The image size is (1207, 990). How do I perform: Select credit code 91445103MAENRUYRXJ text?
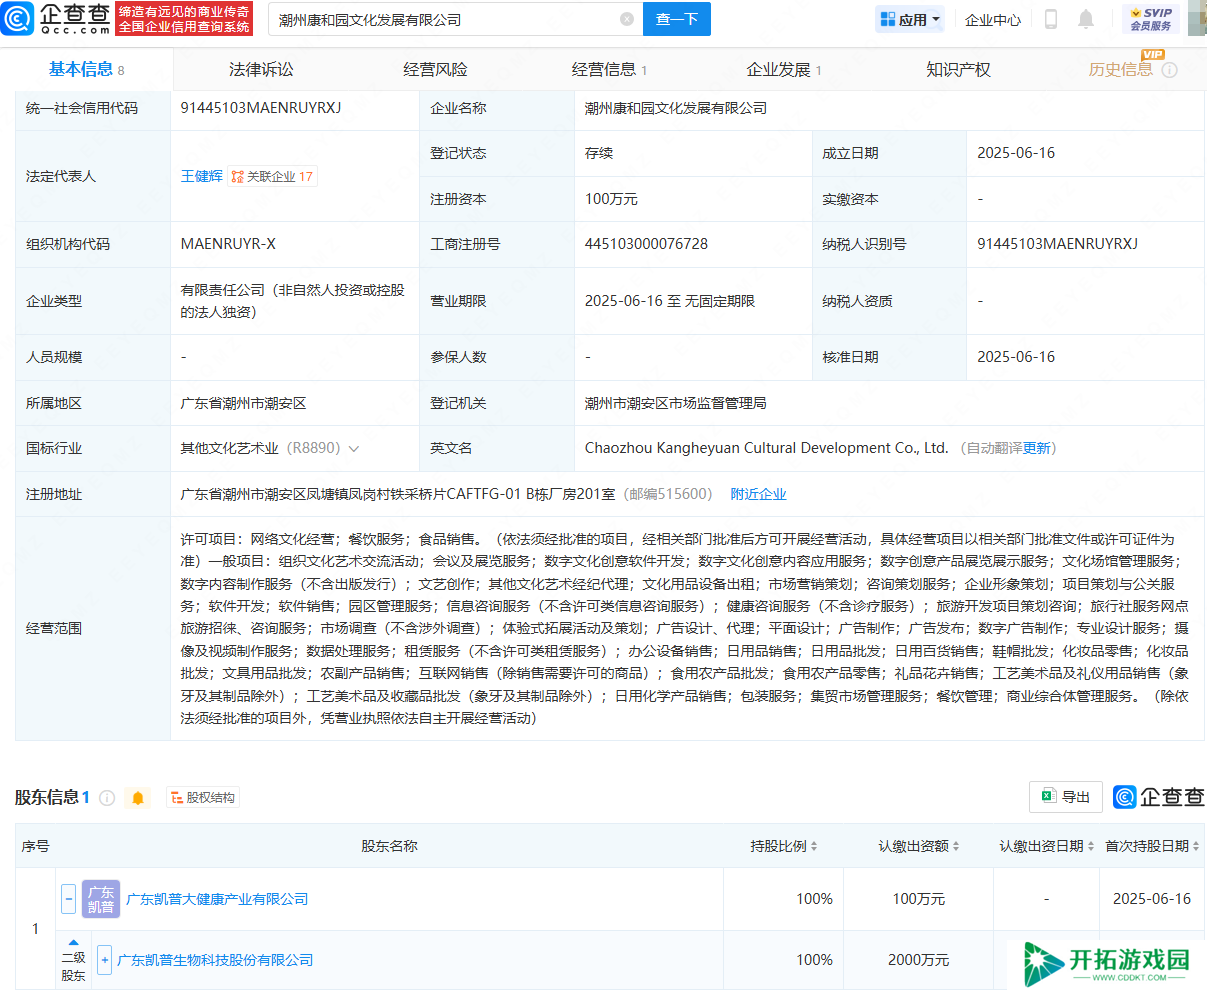coord(261,108)
